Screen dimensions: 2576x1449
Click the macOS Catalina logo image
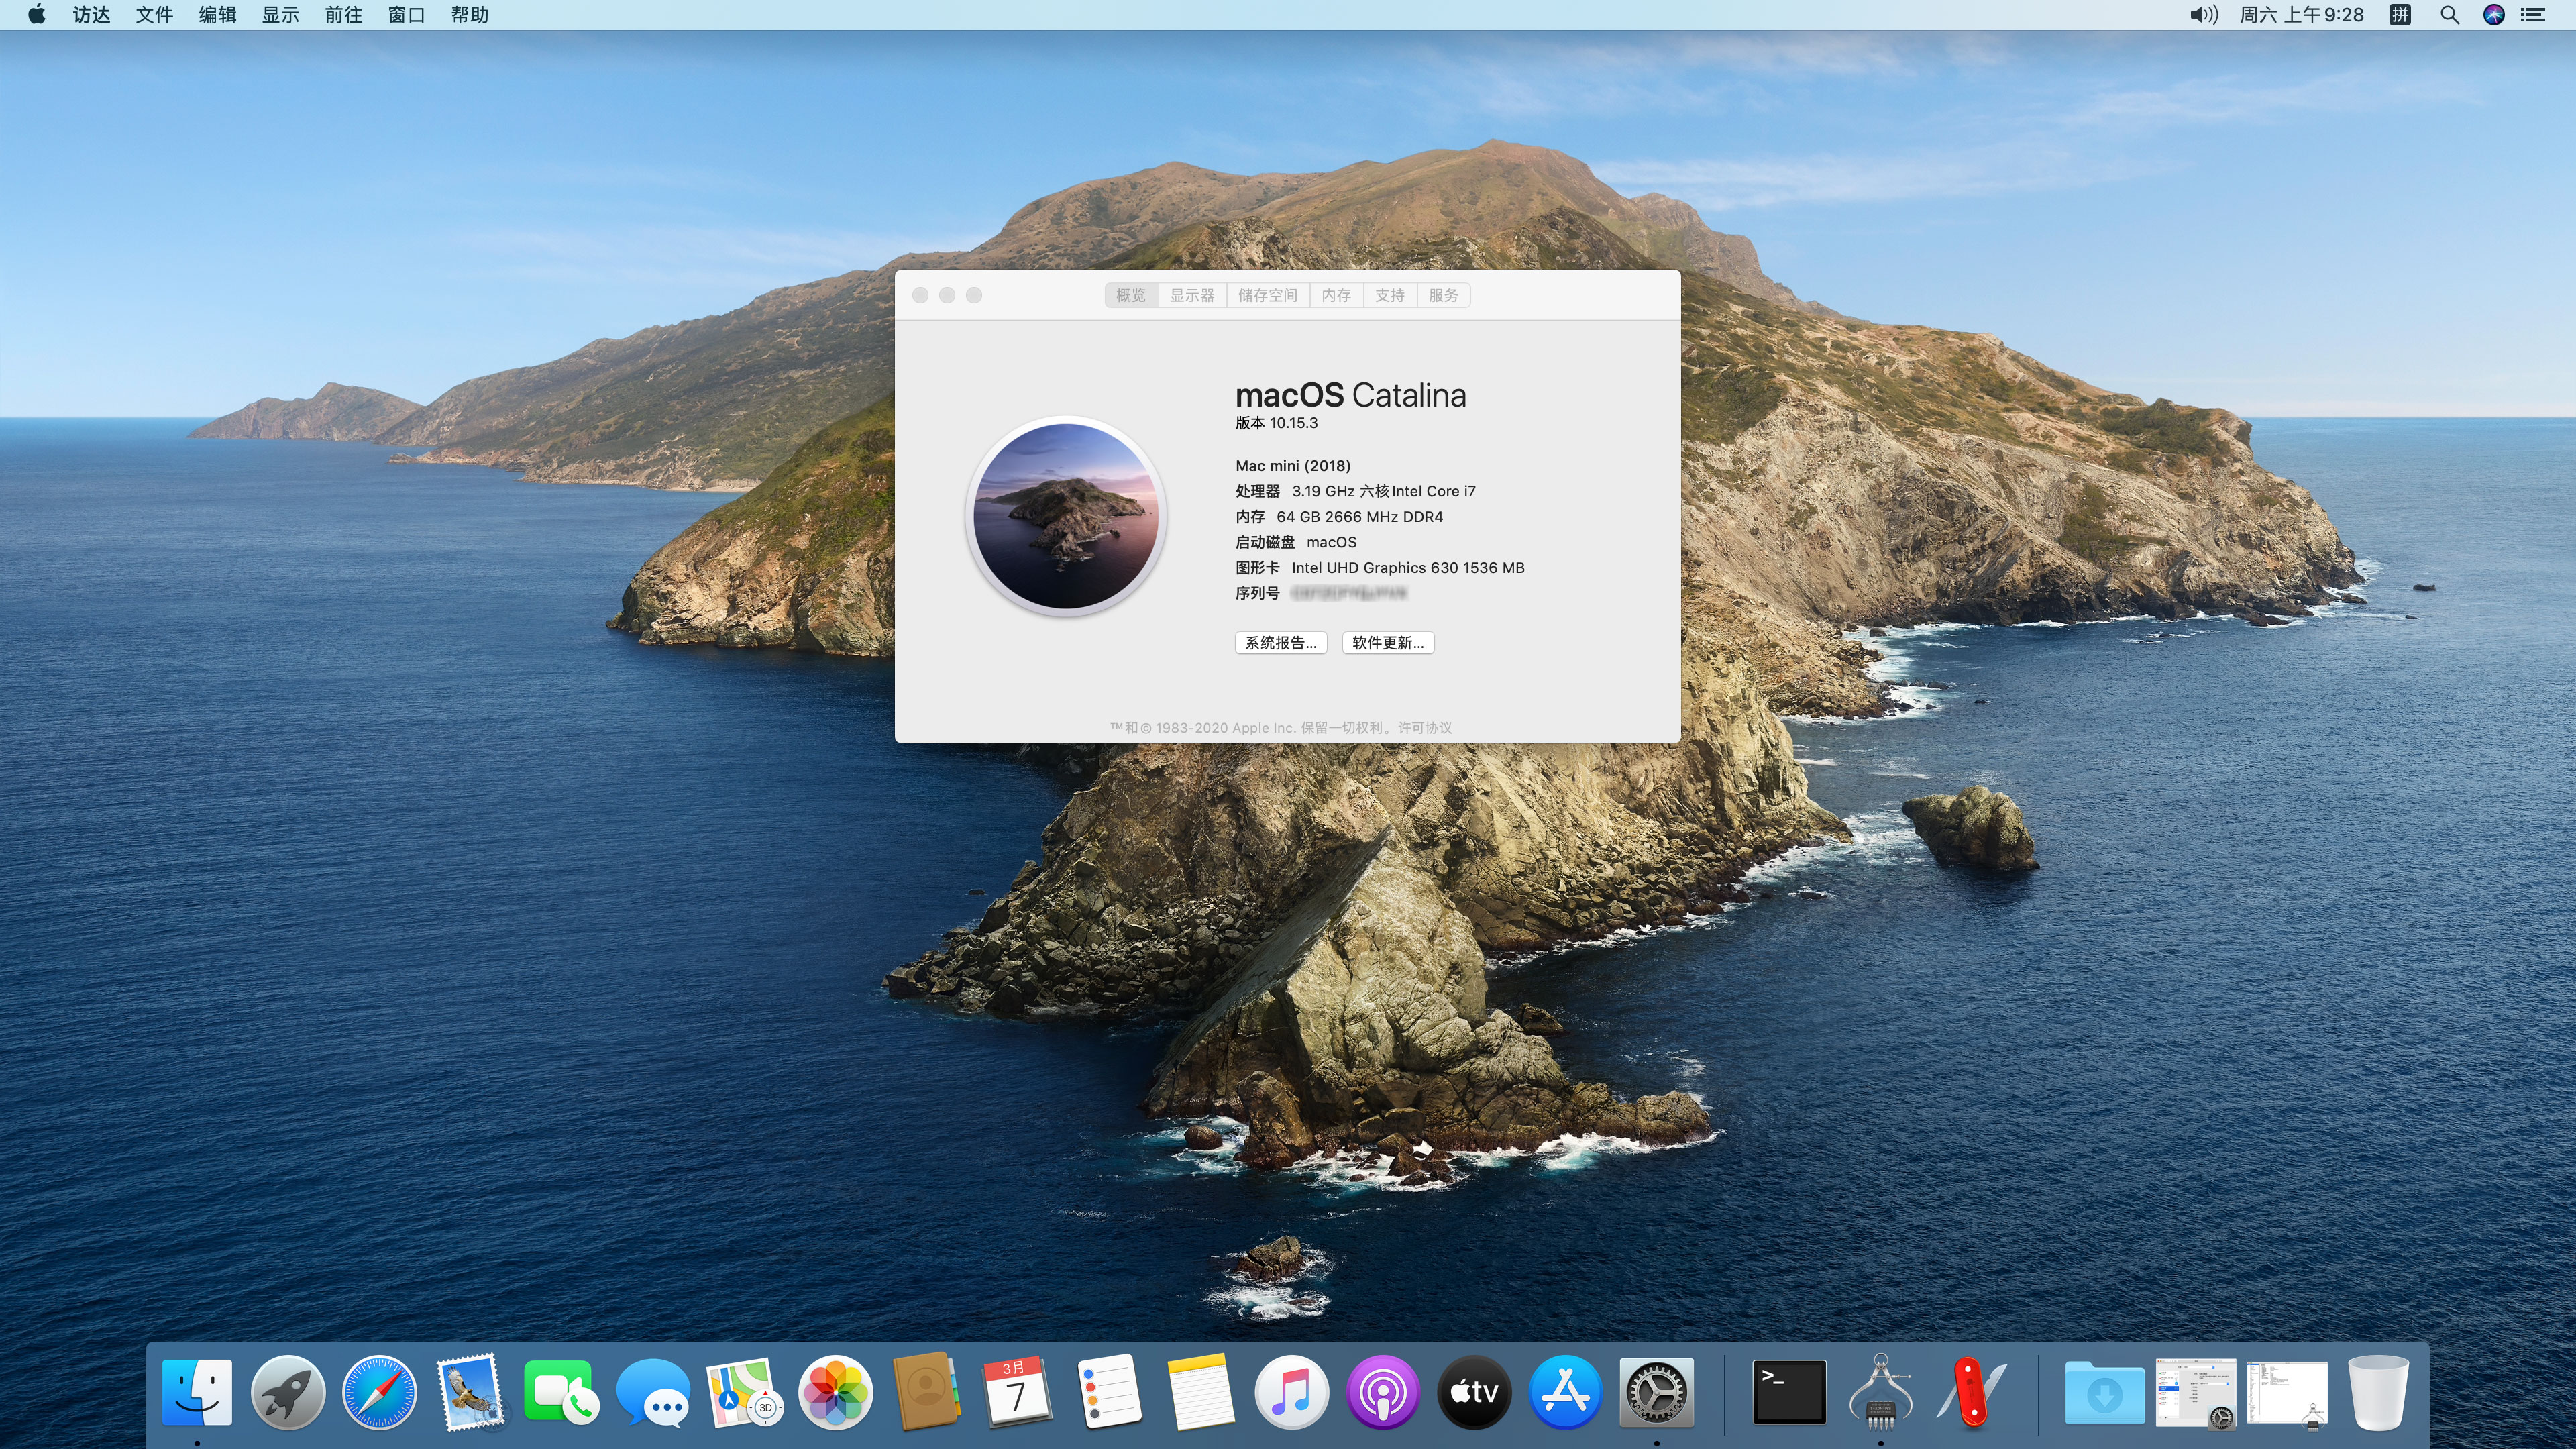[x=1066, y=516]
